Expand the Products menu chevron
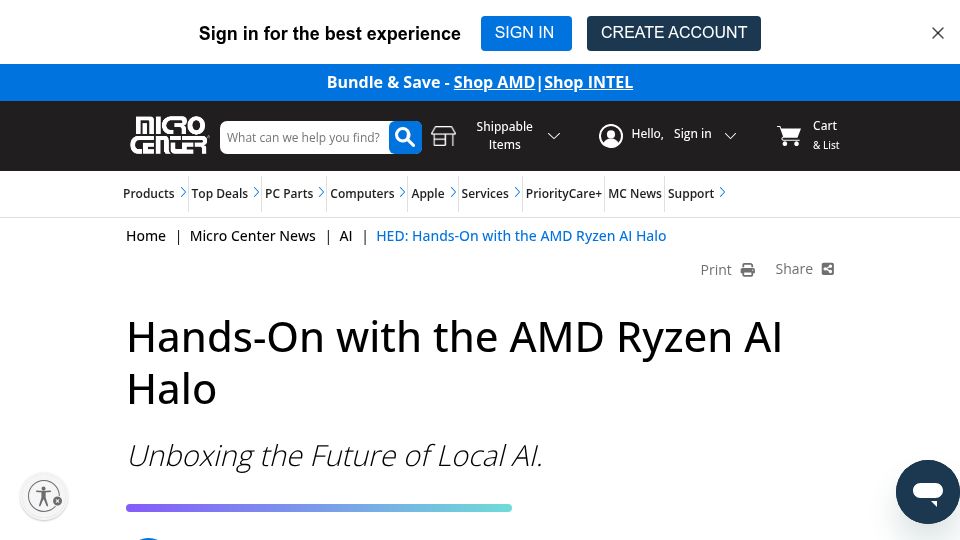 click(x=182, y=192)
